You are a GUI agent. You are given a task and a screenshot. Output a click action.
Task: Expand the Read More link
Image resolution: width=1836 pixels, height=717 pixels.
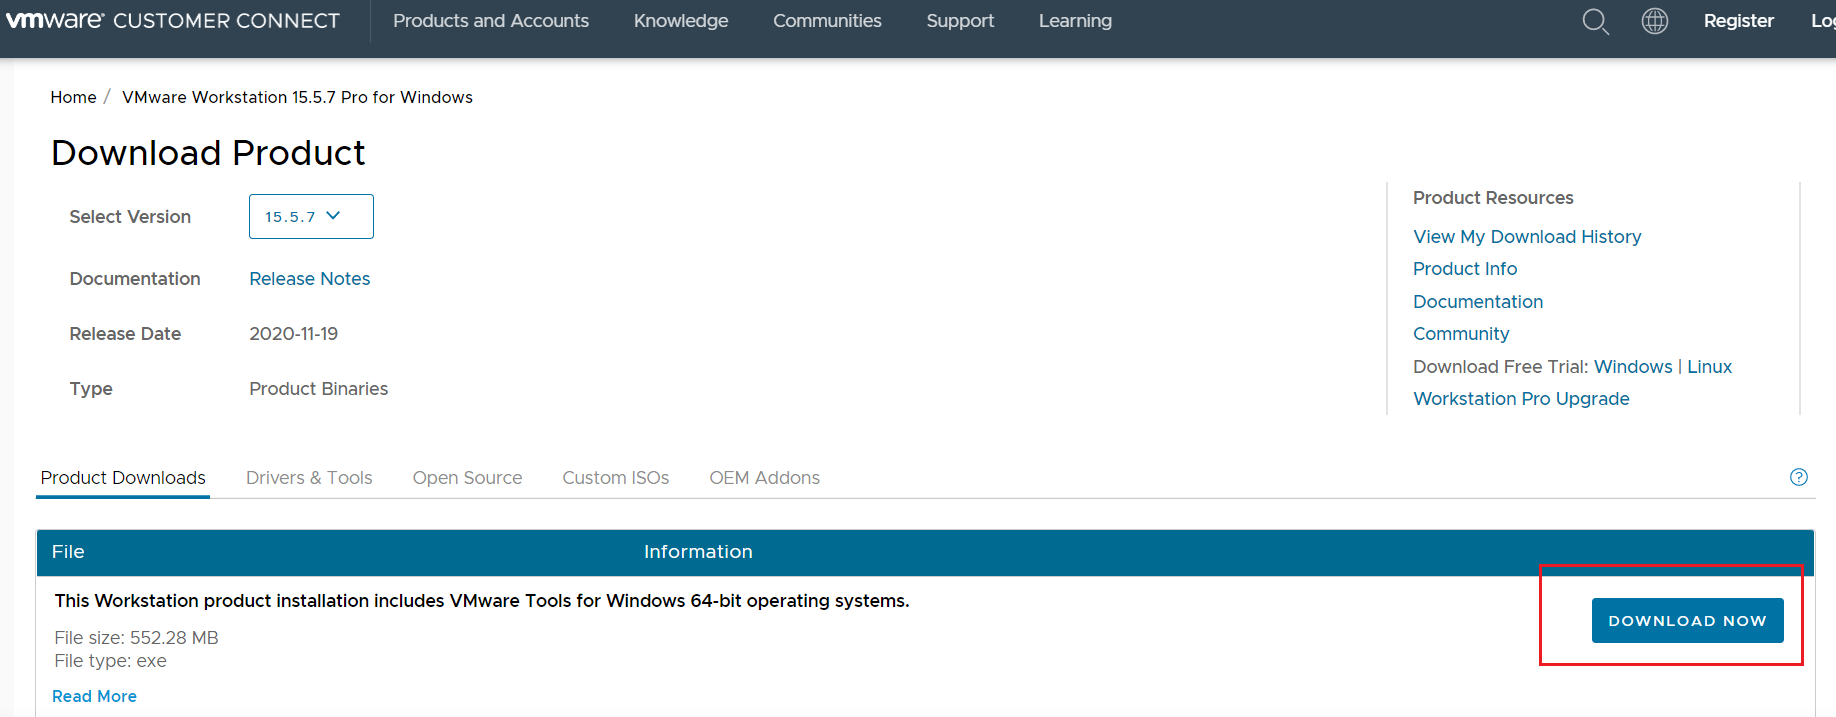(94, 696)
